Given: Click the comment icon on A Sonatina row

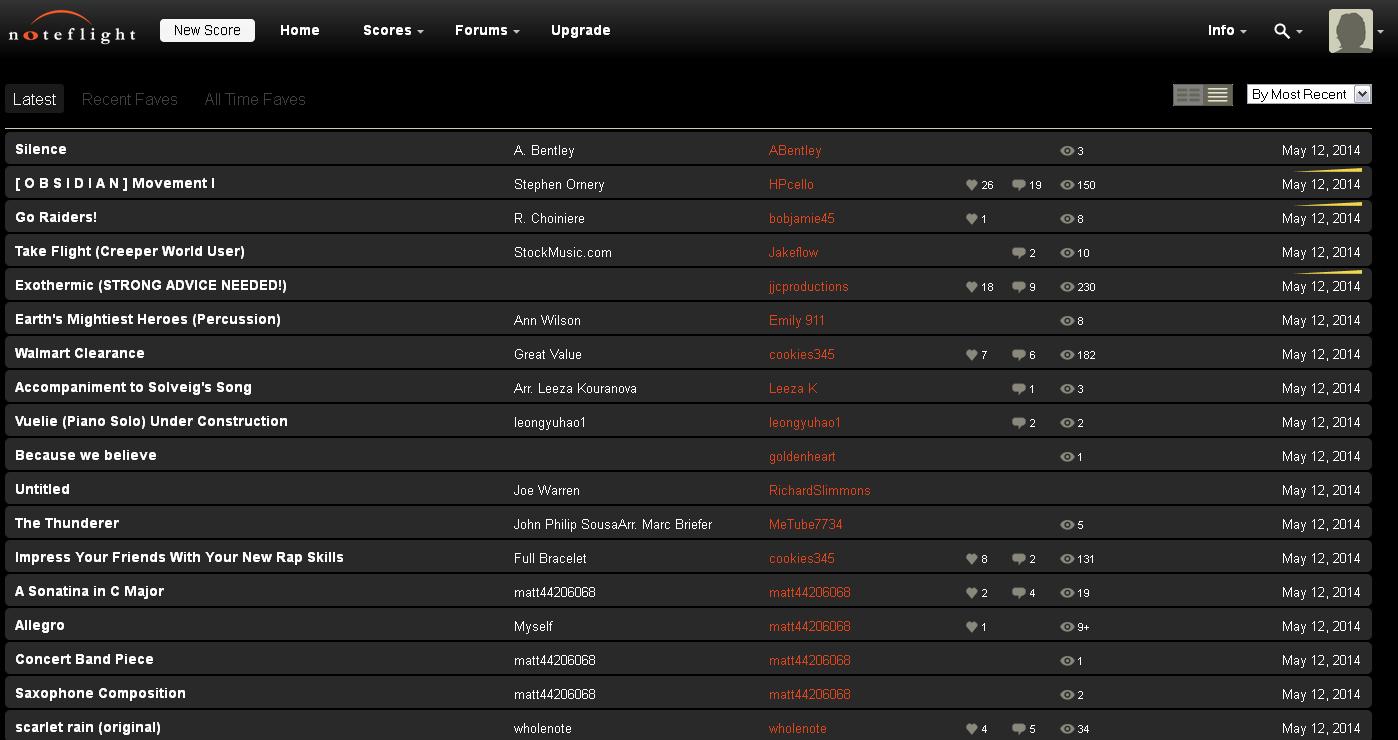Looking at the screenshot, I should click(x=1018, y=593).
